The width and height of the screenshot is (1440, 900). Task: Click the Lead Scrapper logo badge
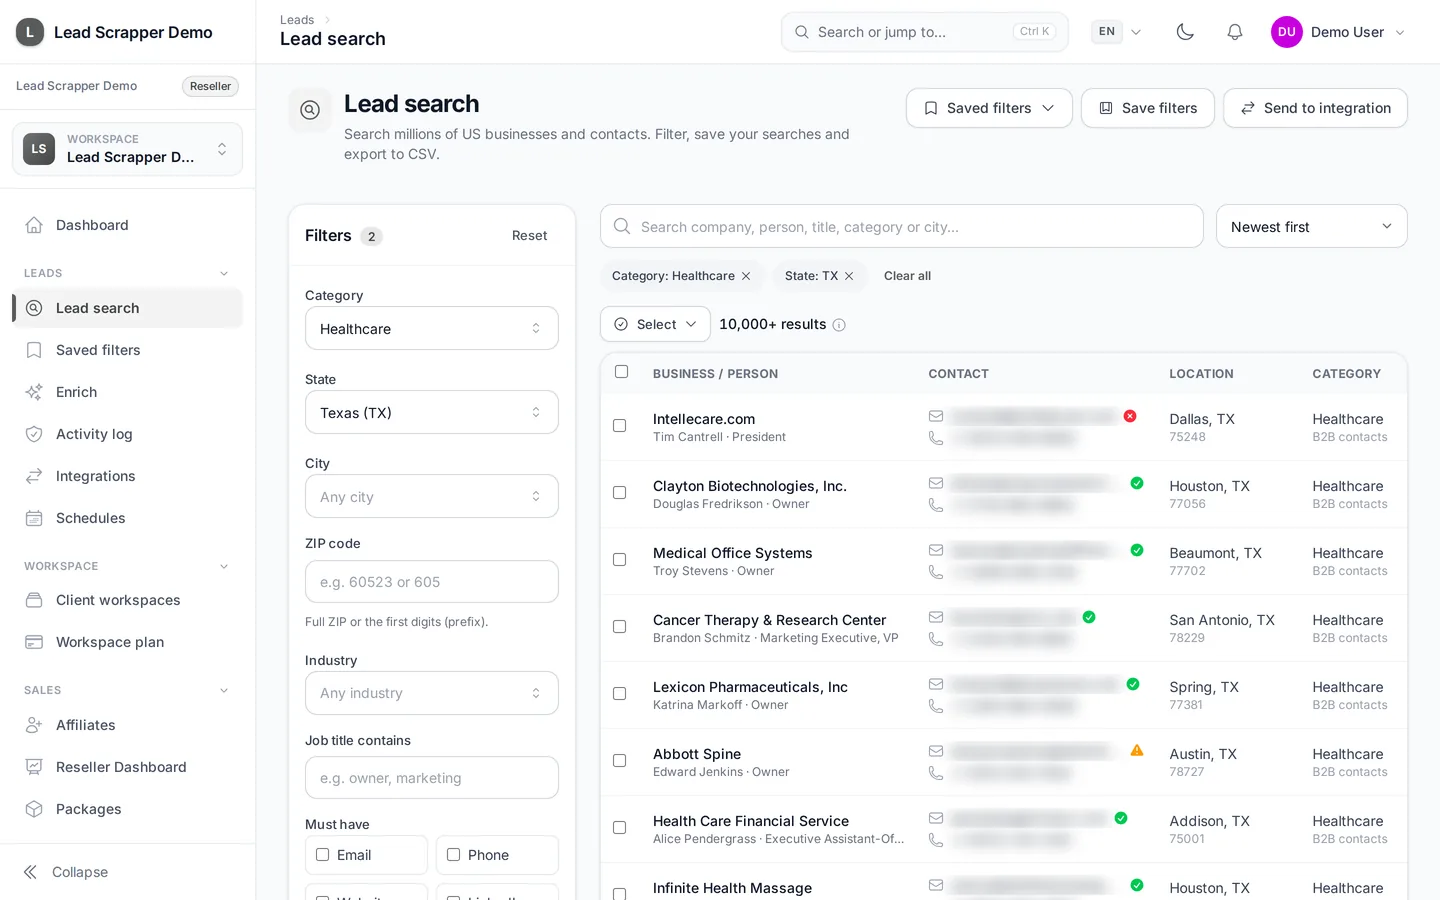30,32
